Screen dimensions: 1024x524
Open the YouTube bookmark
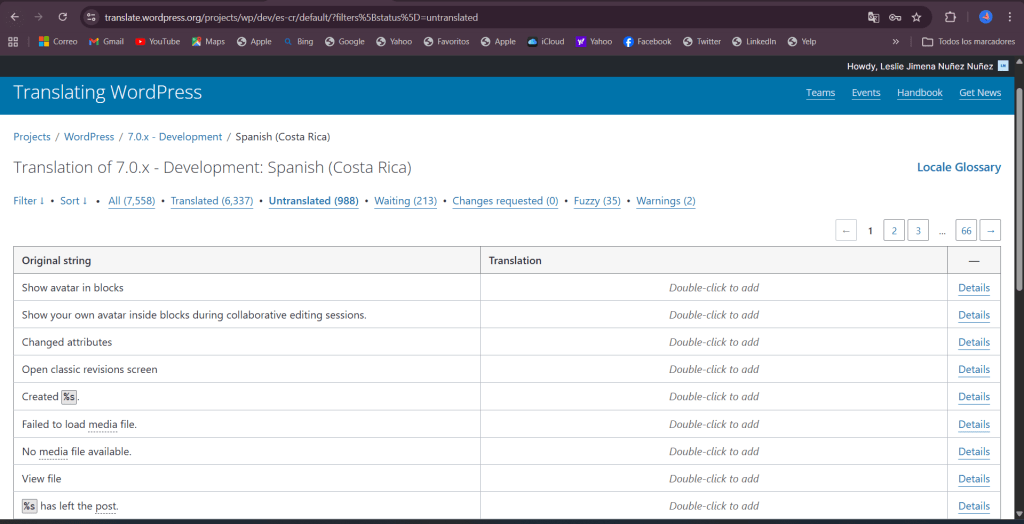(x=157, y=42)
